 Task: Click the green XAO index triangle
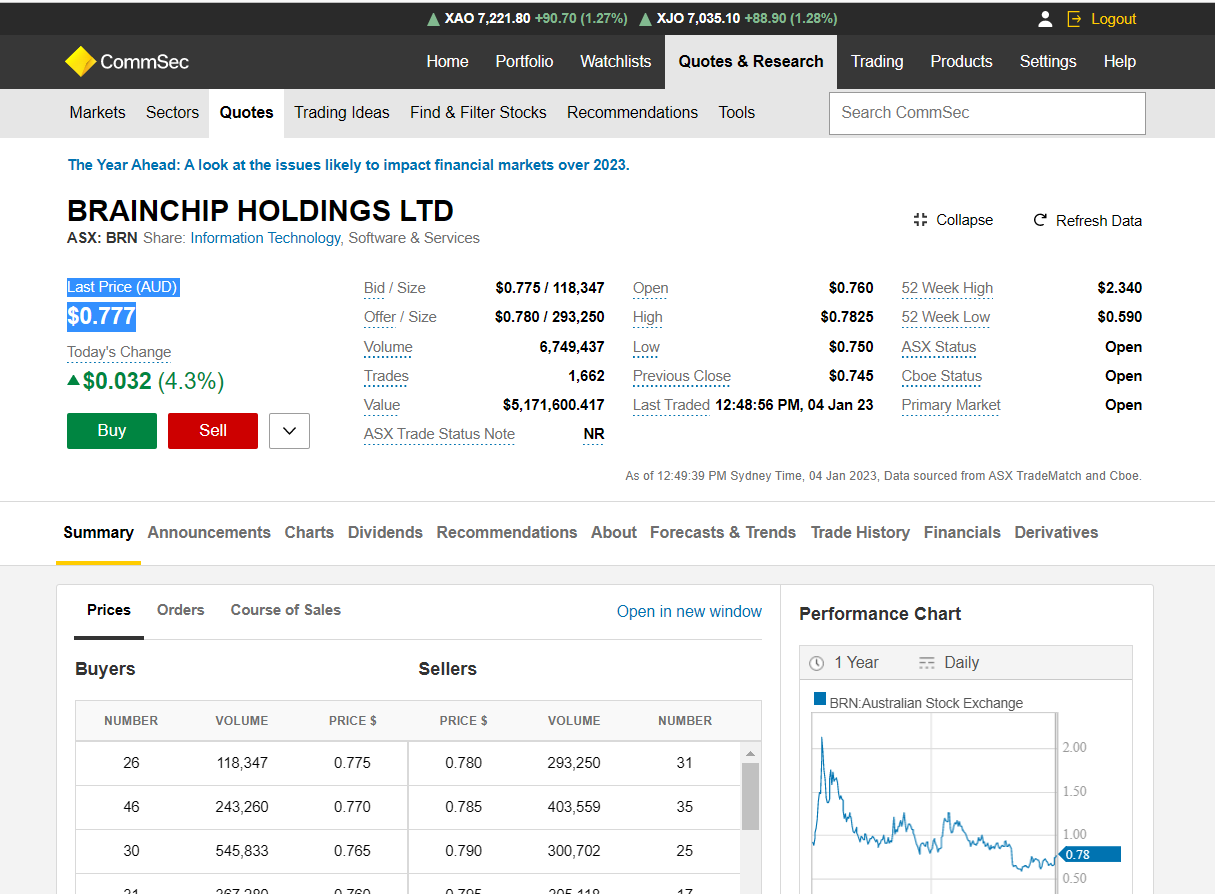click(433, 19)
